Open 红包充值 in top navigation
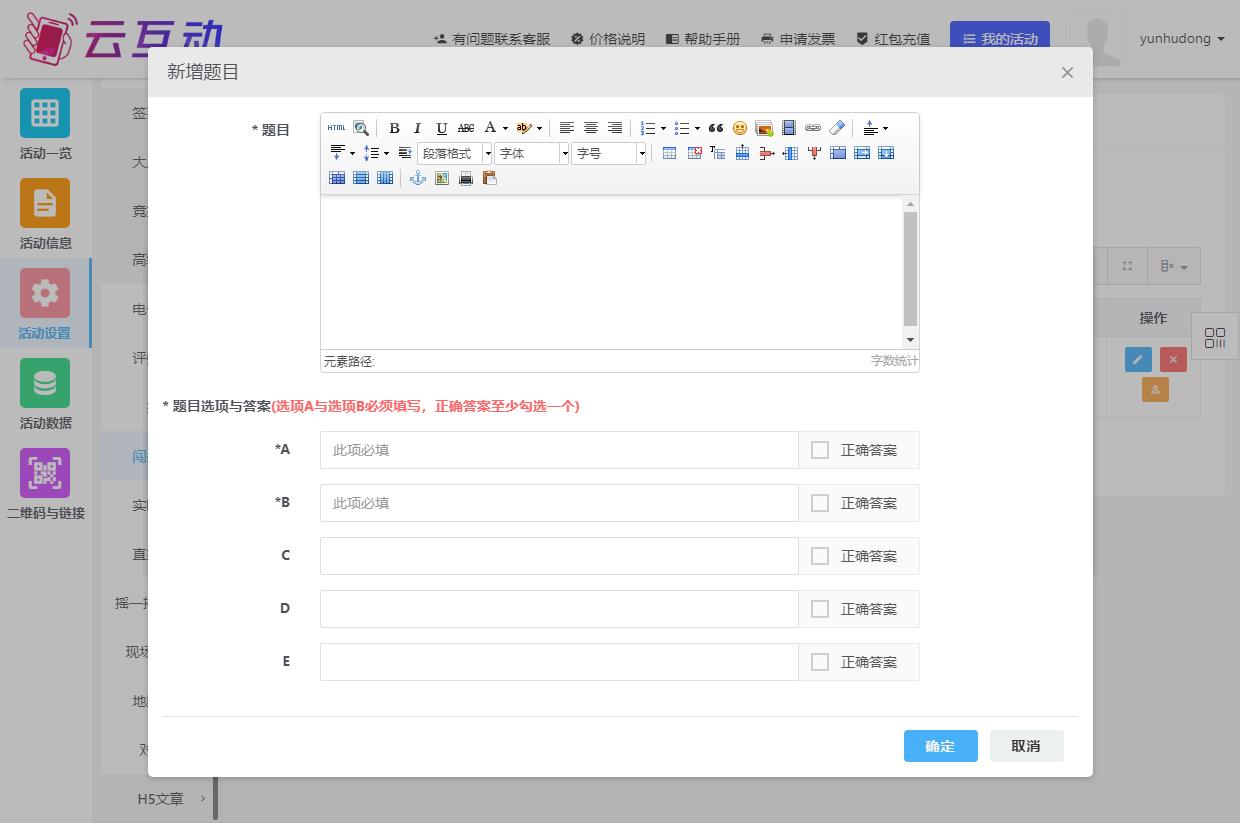This screenshot has height=823, width=1240. [x=893, y=39]
